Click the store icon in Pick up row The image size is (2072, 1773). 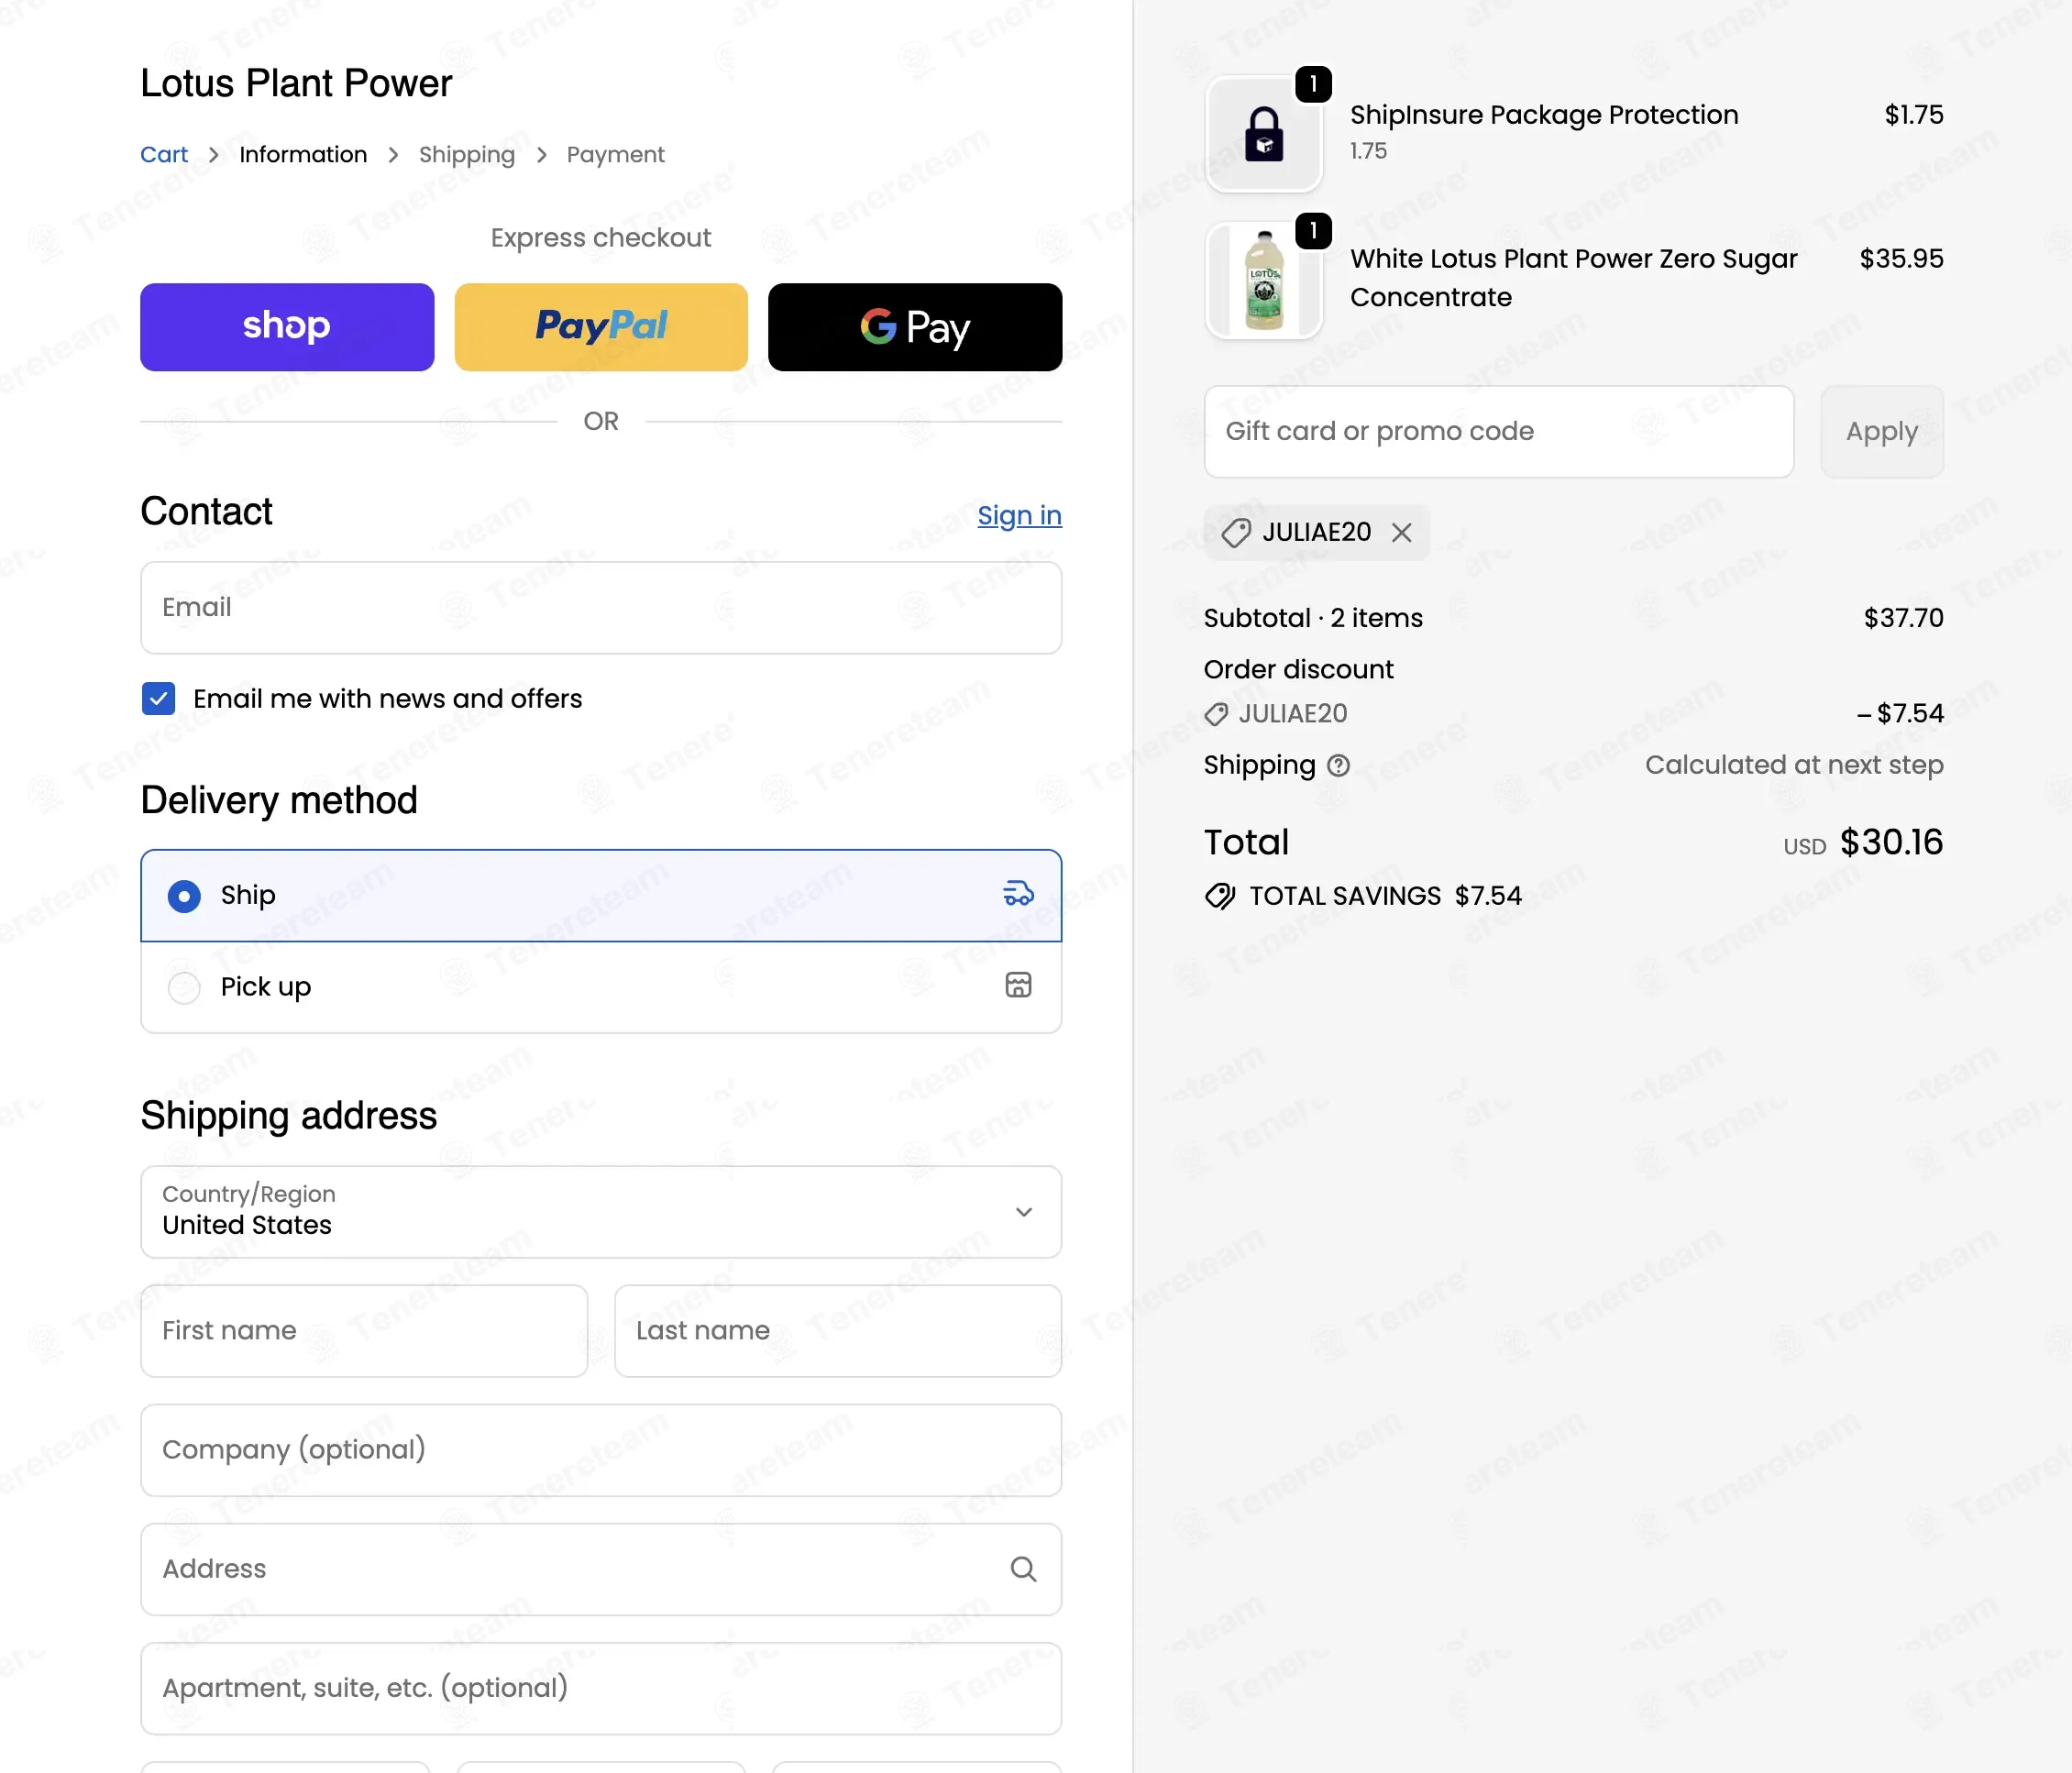click(1018, 985)
